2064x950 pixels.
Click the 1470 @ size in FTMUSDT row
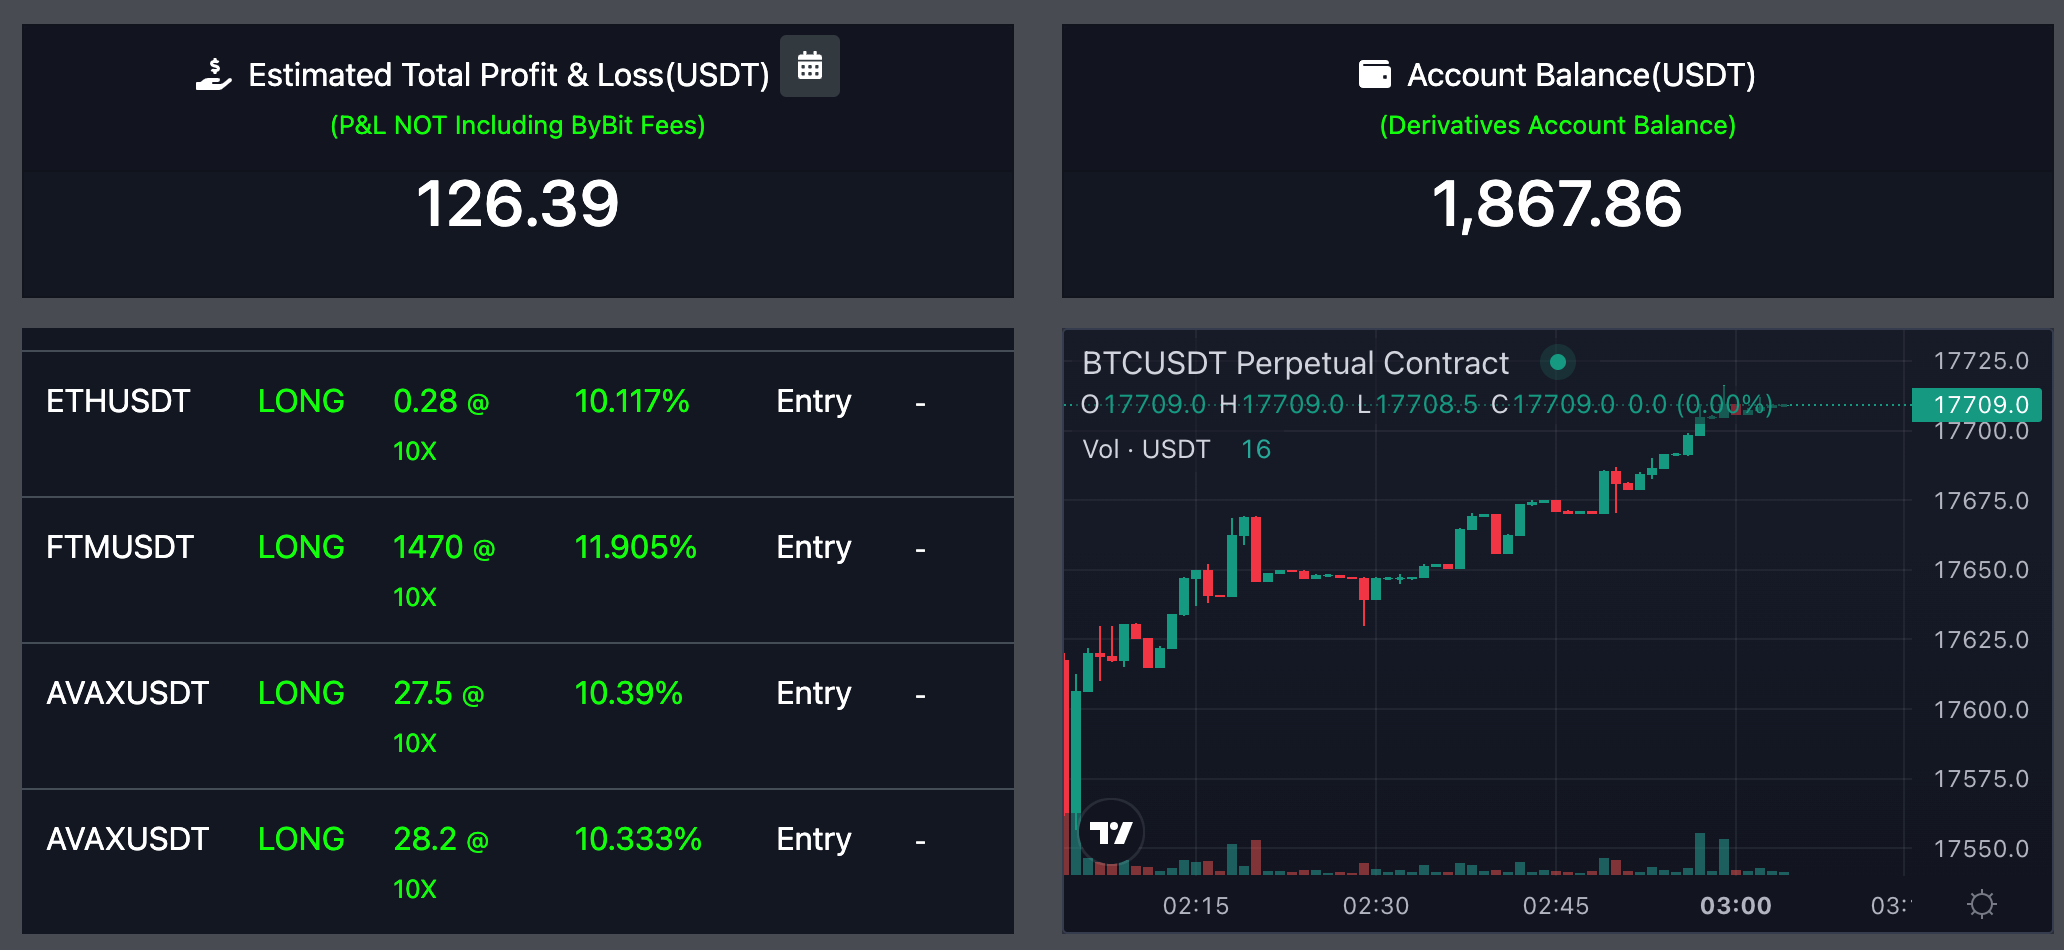[444, 547]
